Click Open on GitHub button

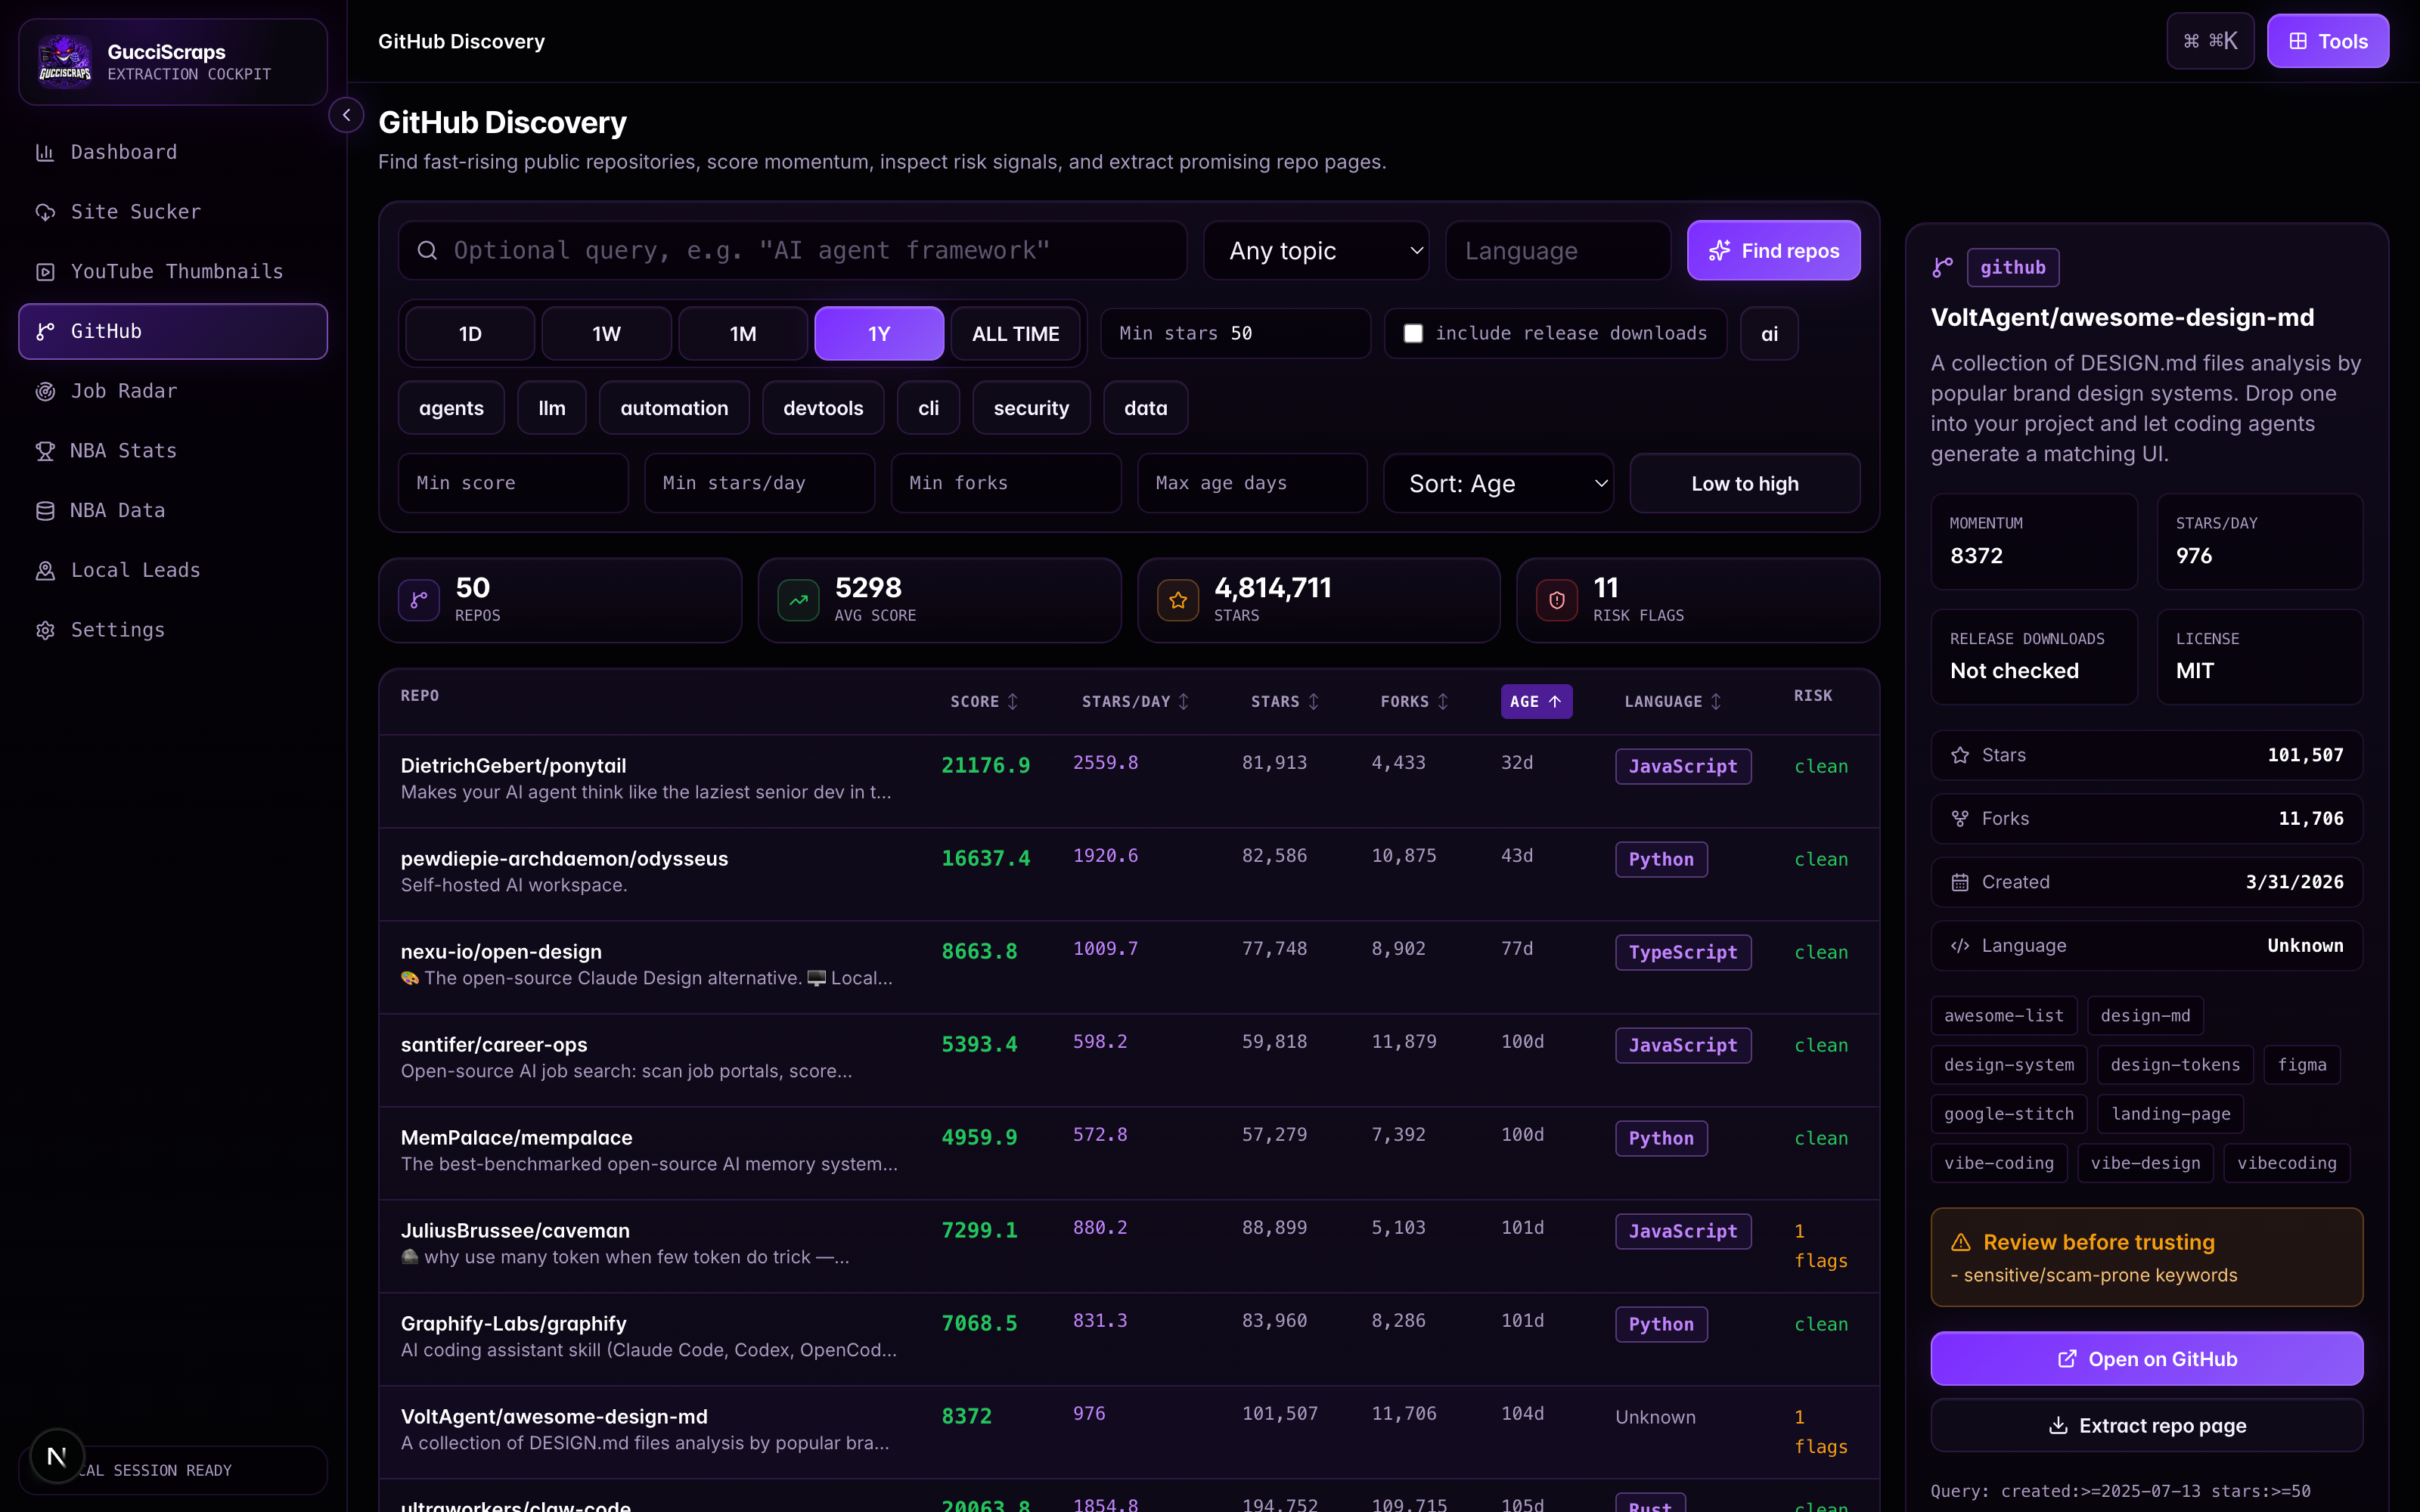pos(2146,1359)
